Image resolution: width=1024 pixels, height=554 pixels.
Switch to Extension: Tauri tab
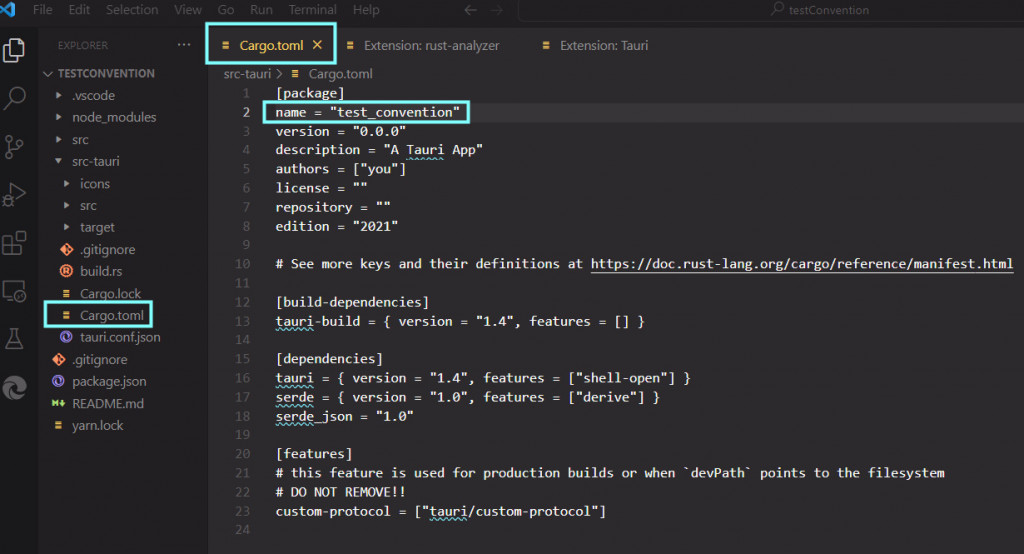[603, 46]
